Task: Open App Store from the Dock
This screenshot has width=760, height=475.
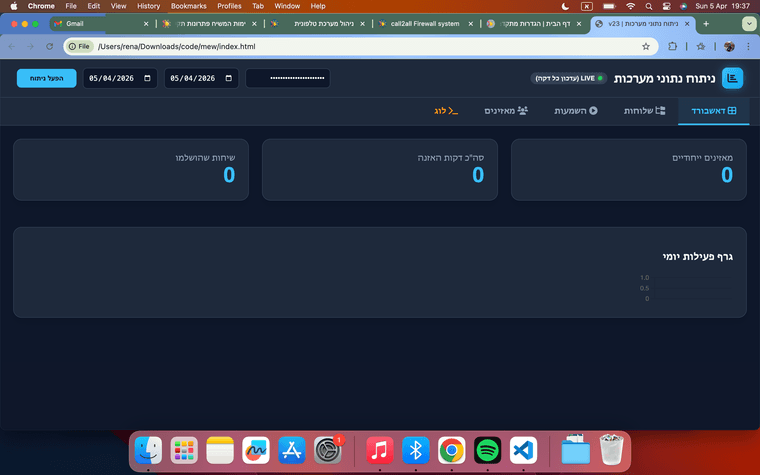Action: point(292,450)
